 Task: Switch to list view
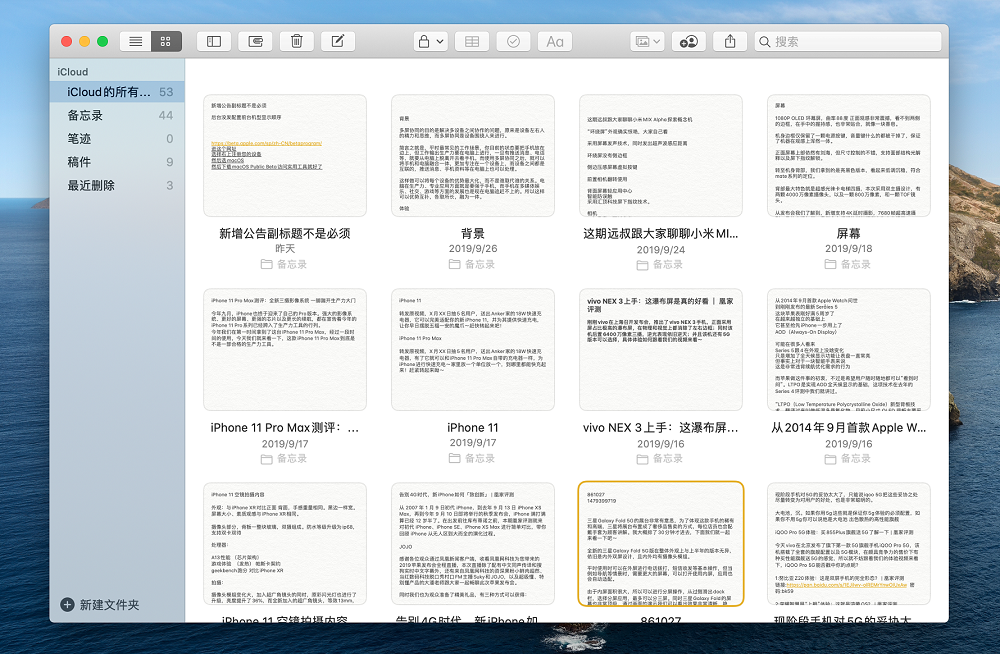pos(135,41)
